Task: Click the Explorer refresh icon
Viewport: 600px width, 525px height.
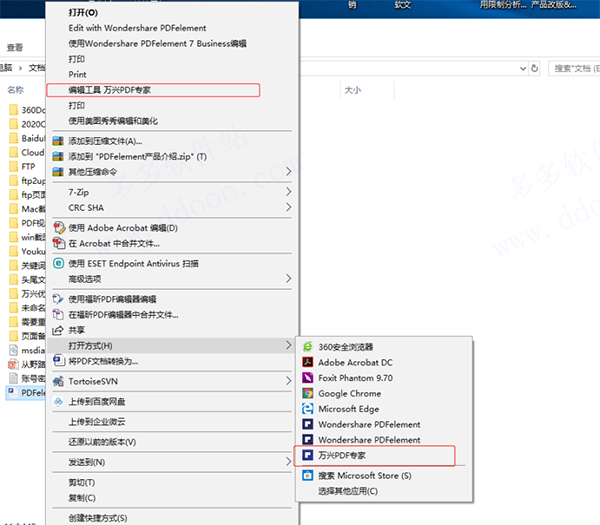Action: (x=534, y=68)
